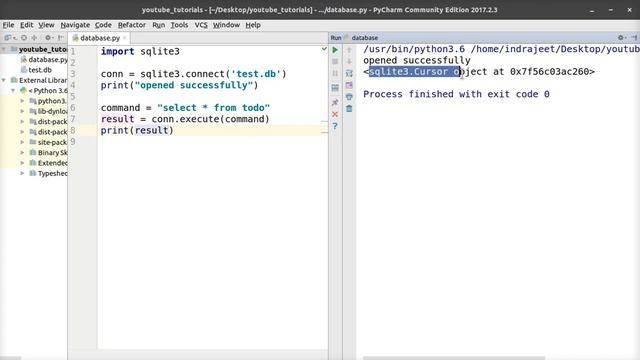Open the Refactor menu

click(x=131, y=25)
